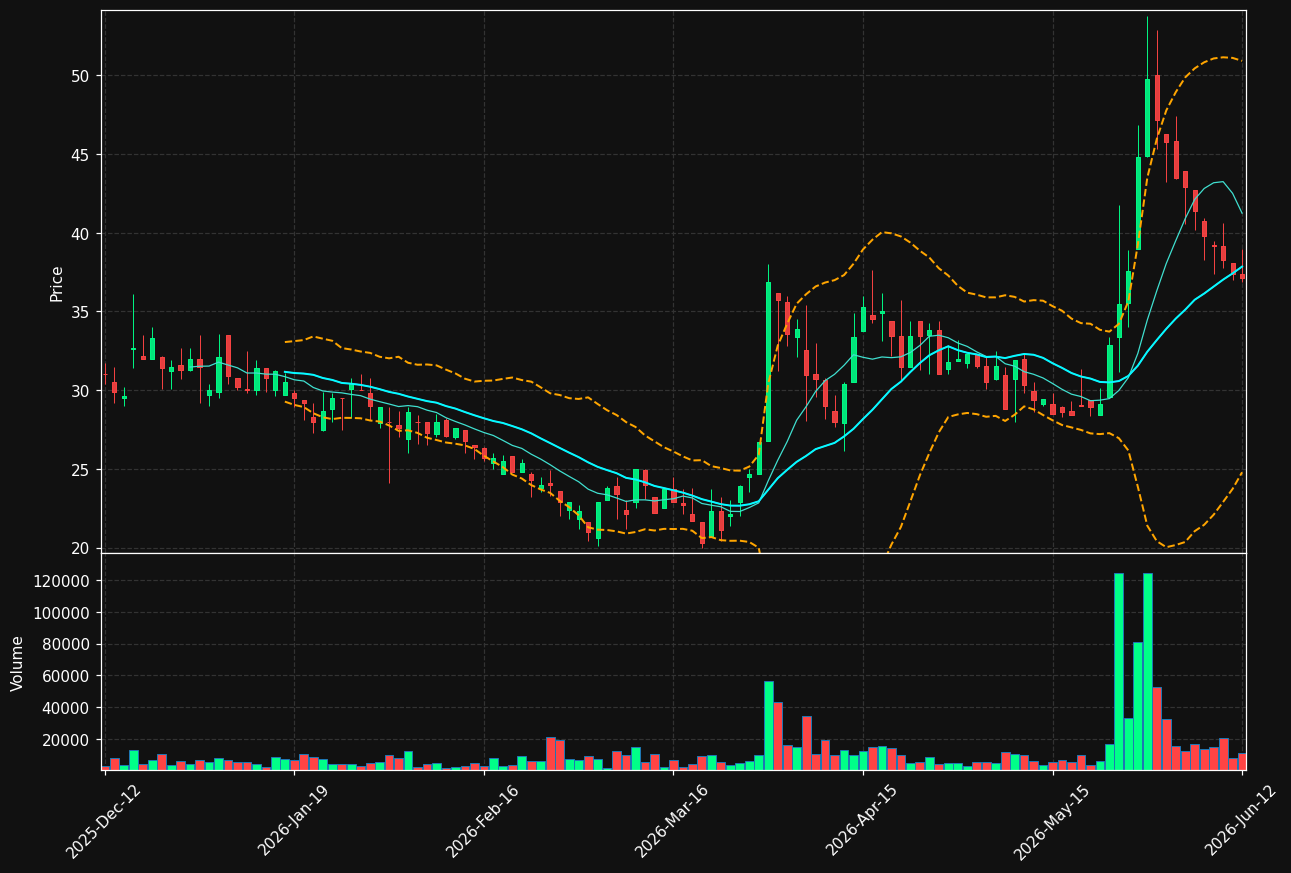Image resolution: width=1291 pixels, height=873 pixels.
Task: Click the 2026-May-15 date label
Action: (x=1051, y=820)
